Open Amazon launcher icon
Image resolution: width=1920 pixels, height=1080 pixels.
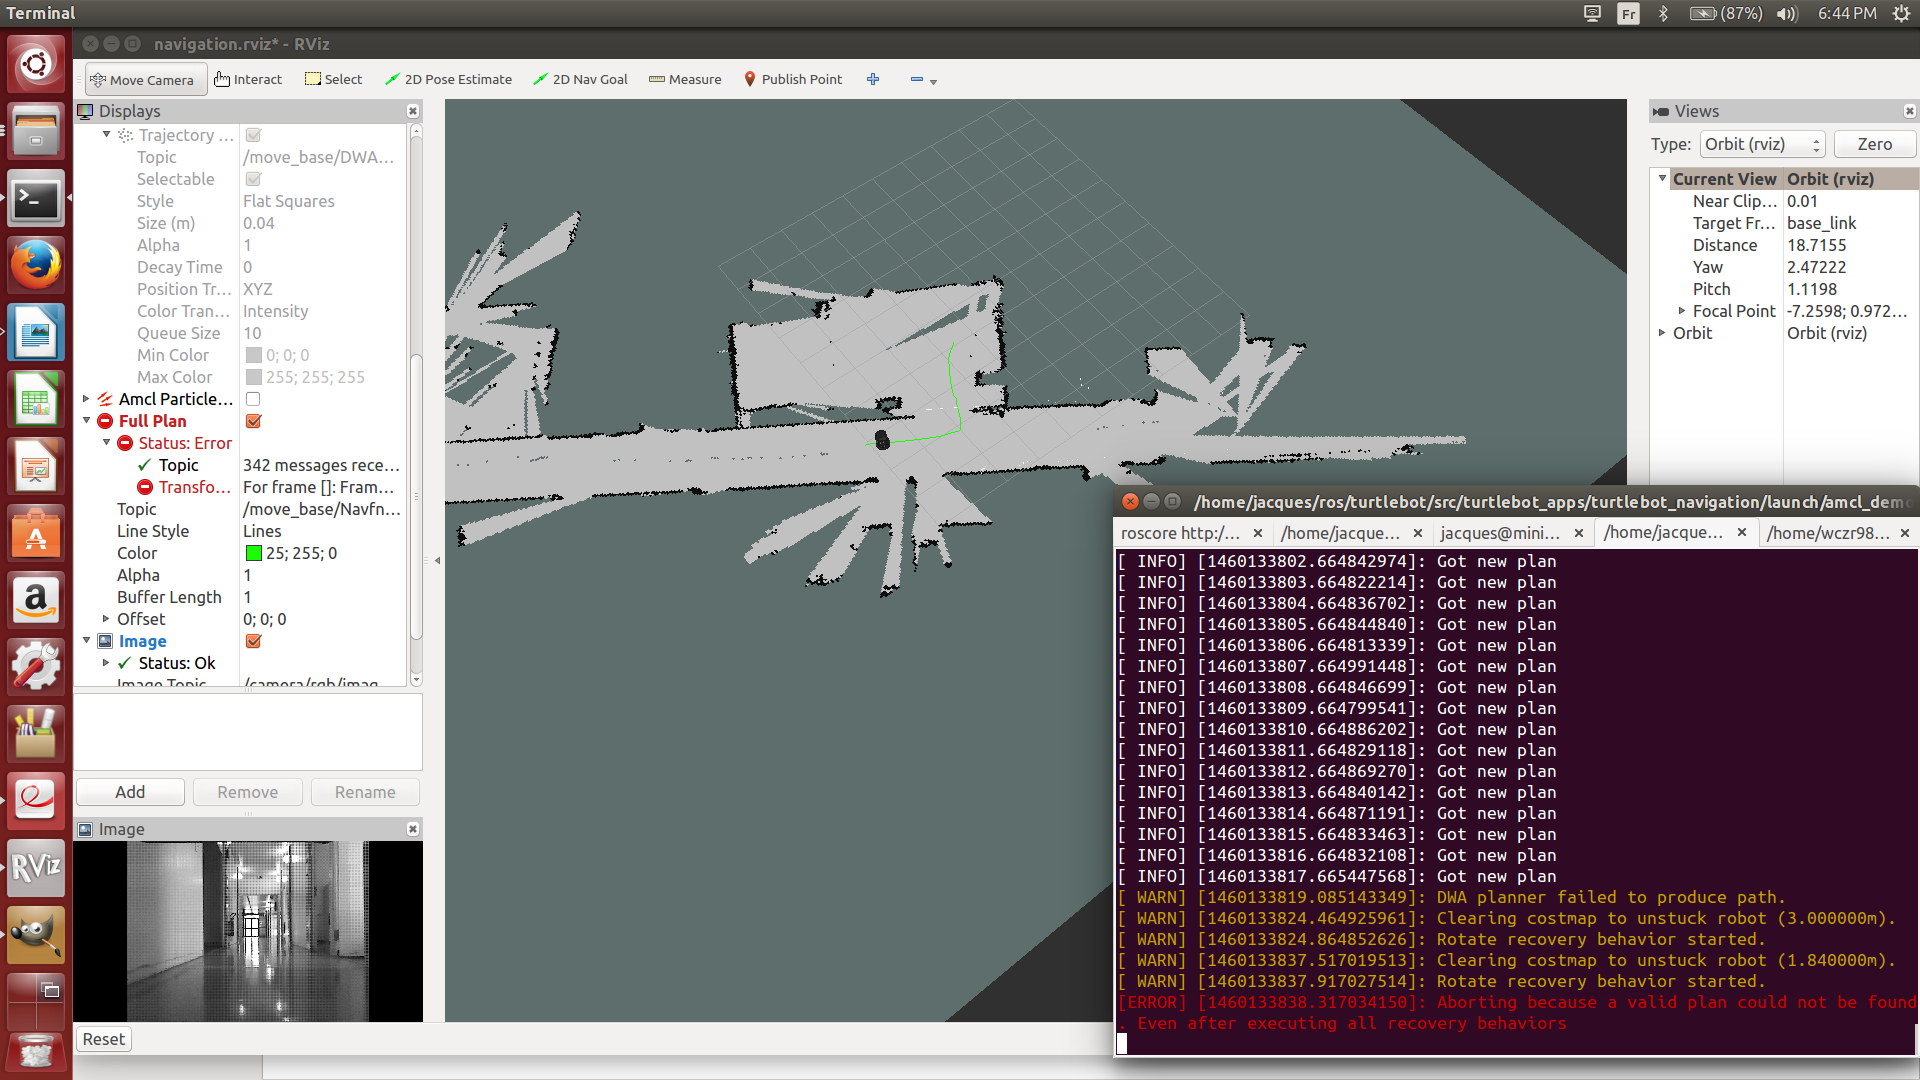36,601
